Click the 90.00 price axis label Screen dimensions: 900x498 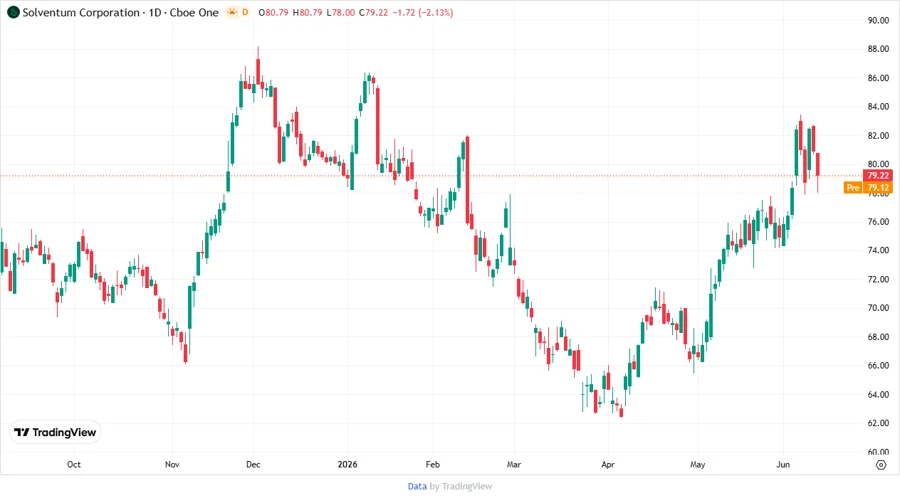point(878,20)
